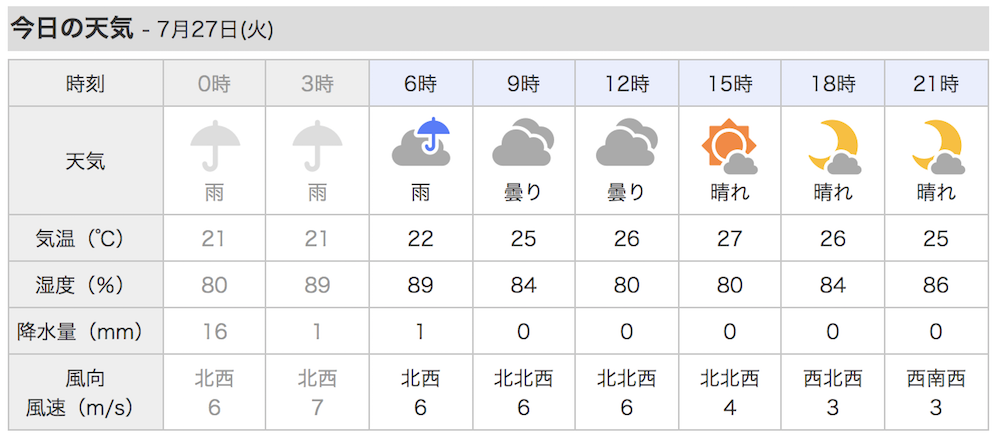Click the cloudy icon at 12時
This screenshot has width=1000, height=440.
627,142
